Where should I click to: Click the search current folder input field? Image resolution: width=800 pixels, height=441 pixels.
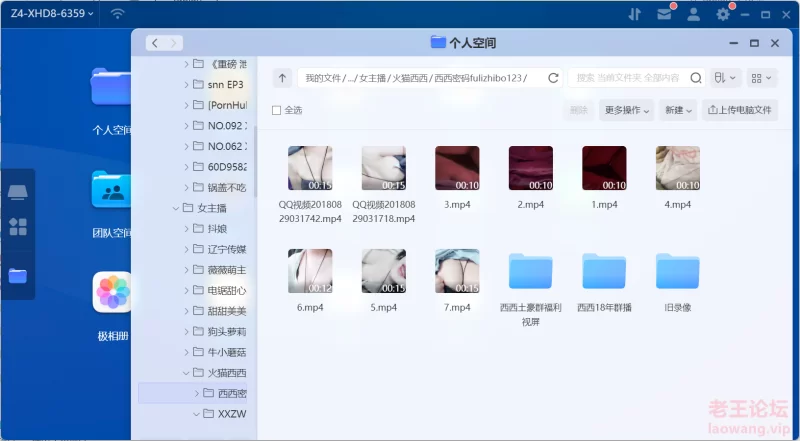click(626, 78)
